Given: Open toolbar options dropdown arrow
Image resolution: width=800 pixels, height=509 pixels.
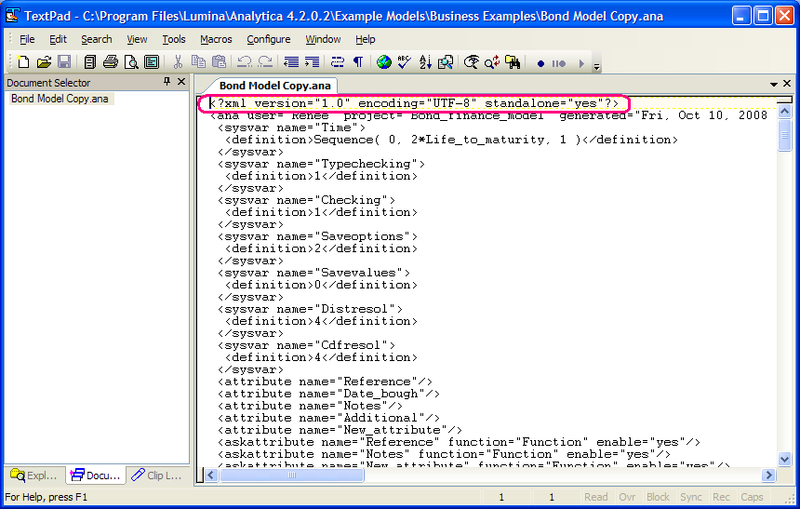Looking at the screenshot, I should (x=596, y=66).
